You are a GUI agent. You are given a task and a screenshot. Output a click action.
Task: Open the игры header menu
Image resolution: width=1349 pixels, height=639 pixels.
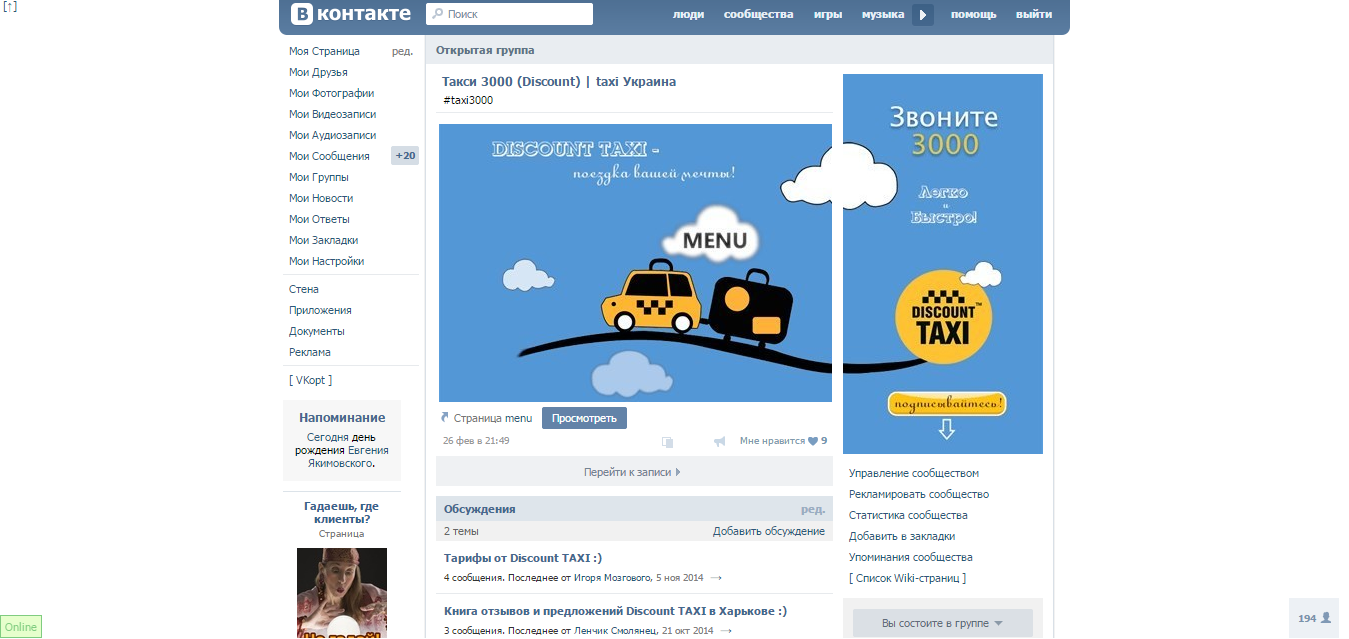pos(828,14)
